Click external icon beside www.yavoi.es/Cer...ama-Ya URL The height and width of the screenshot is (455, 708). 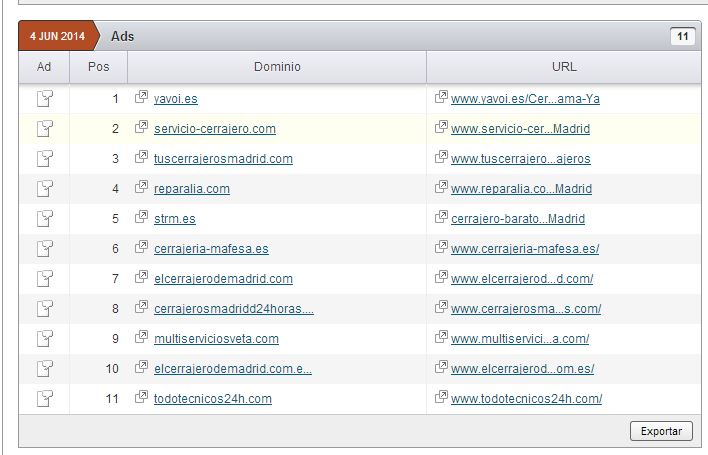point(441,97)
